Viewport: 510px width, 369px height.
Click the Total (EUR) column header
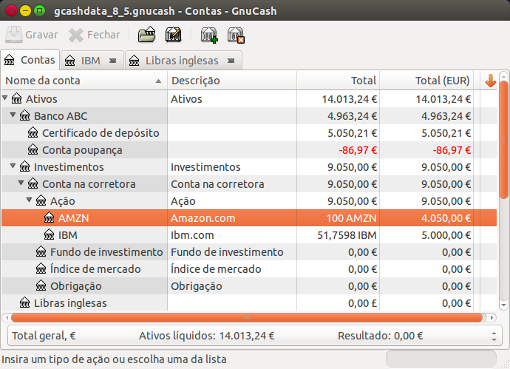pyautogui.click(x=426, y=81)
